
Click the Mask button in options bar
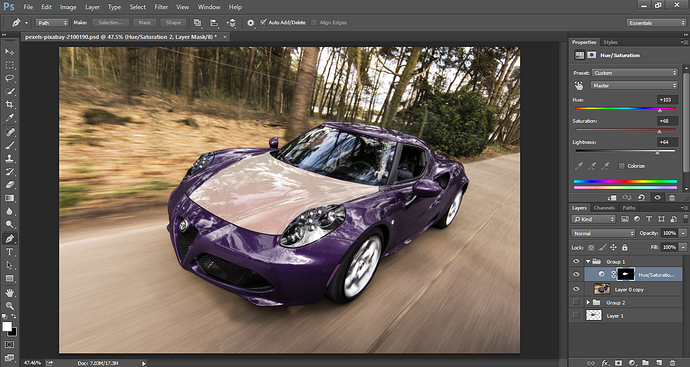(x=145, y=22)
